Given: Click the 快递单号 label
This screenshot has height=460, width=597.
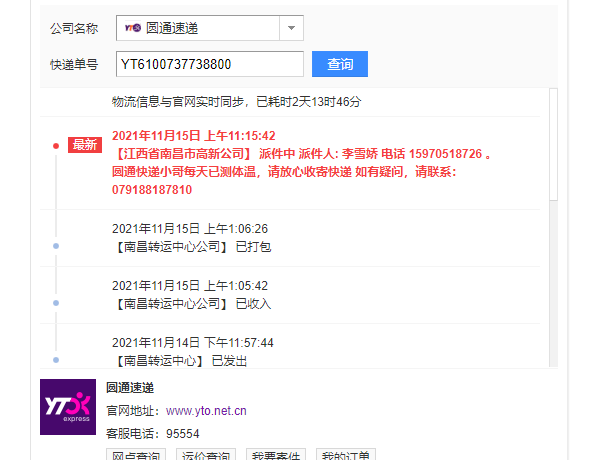Looking at the screenshot, I should point(74,64).
